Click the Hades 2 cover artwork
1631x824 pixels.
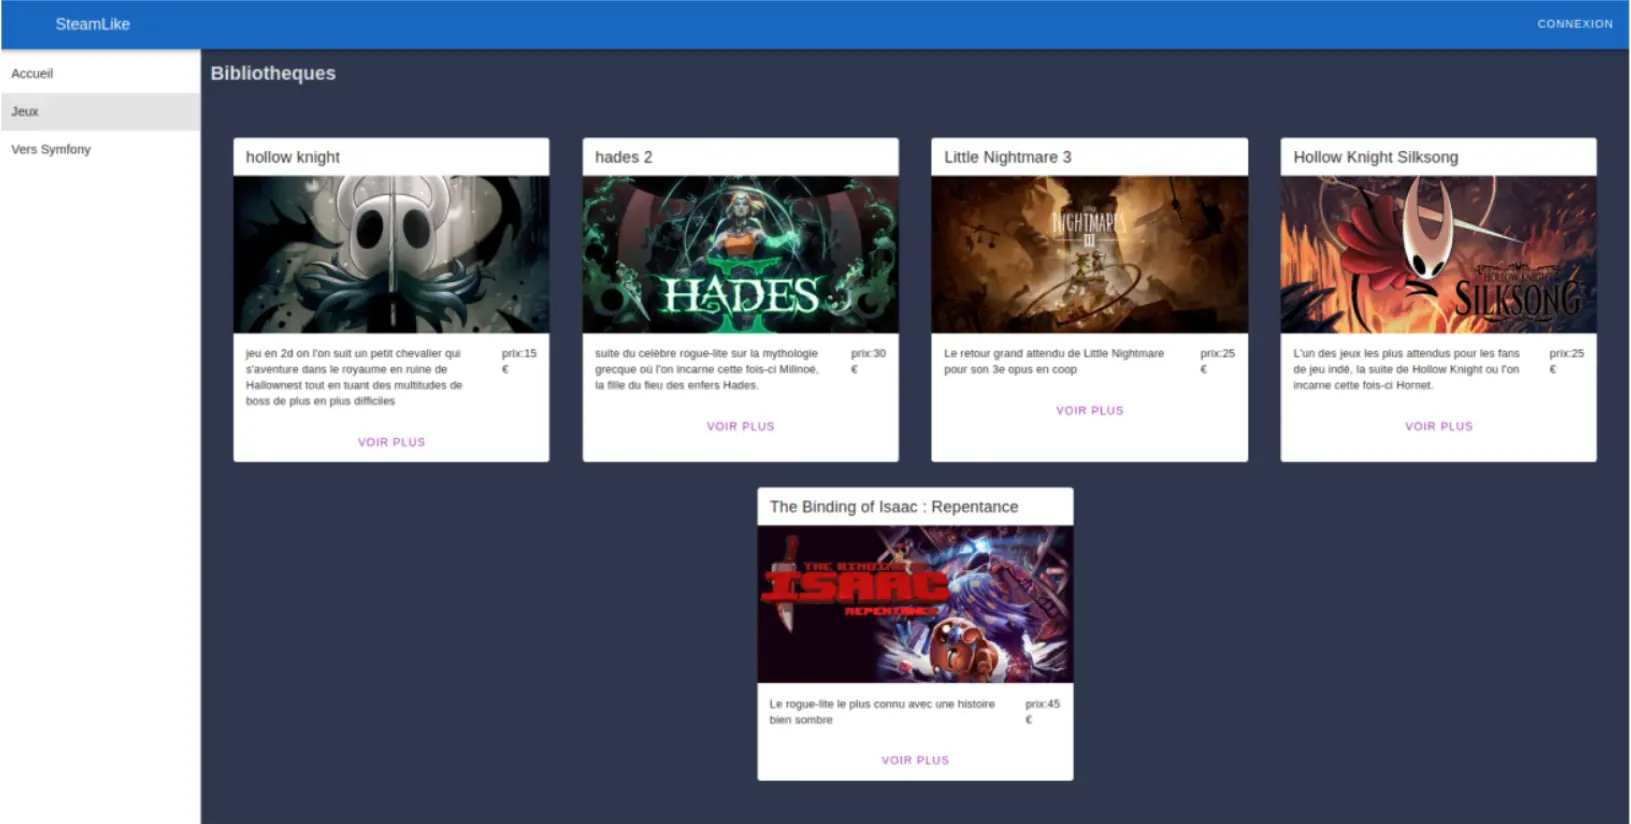pos(740,255)
